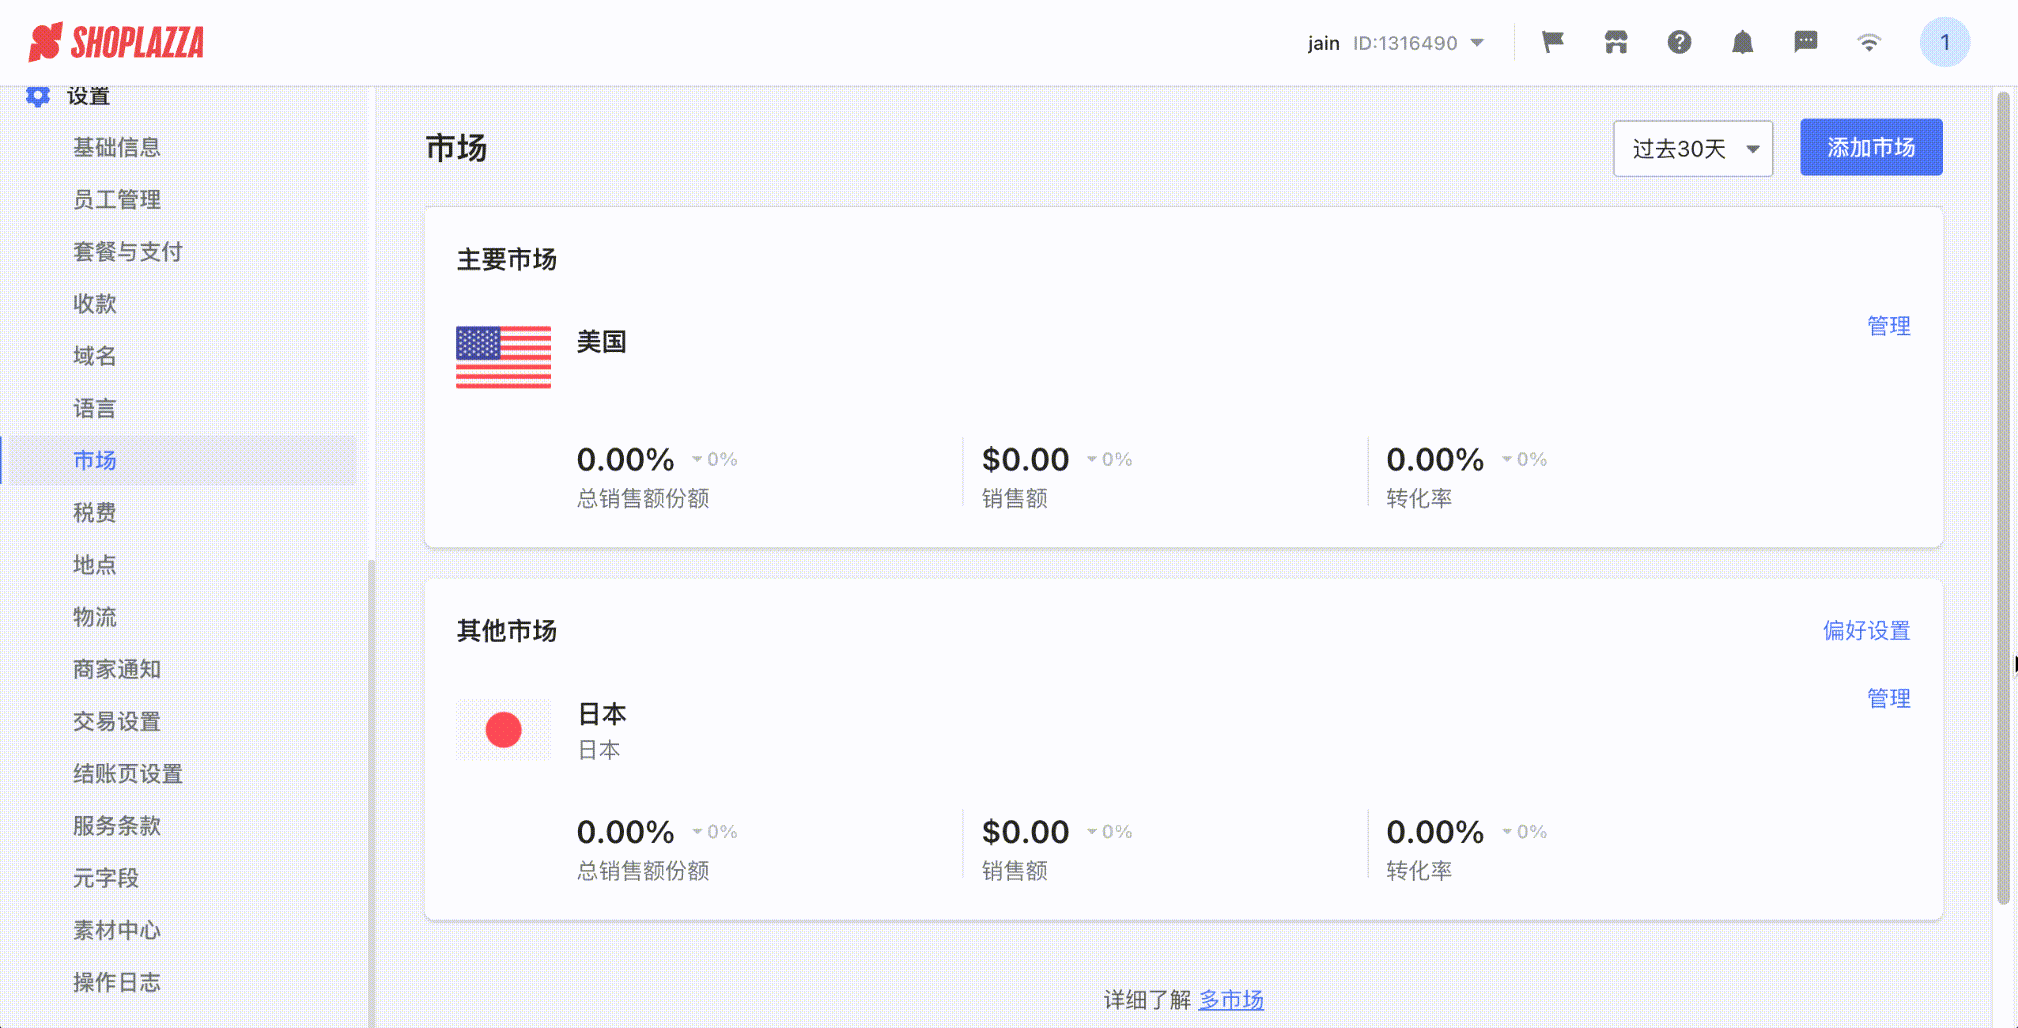Open 偏好设置 for other markets
The width and height of the screenshot is (2018, 1028).
point(1866,631)
